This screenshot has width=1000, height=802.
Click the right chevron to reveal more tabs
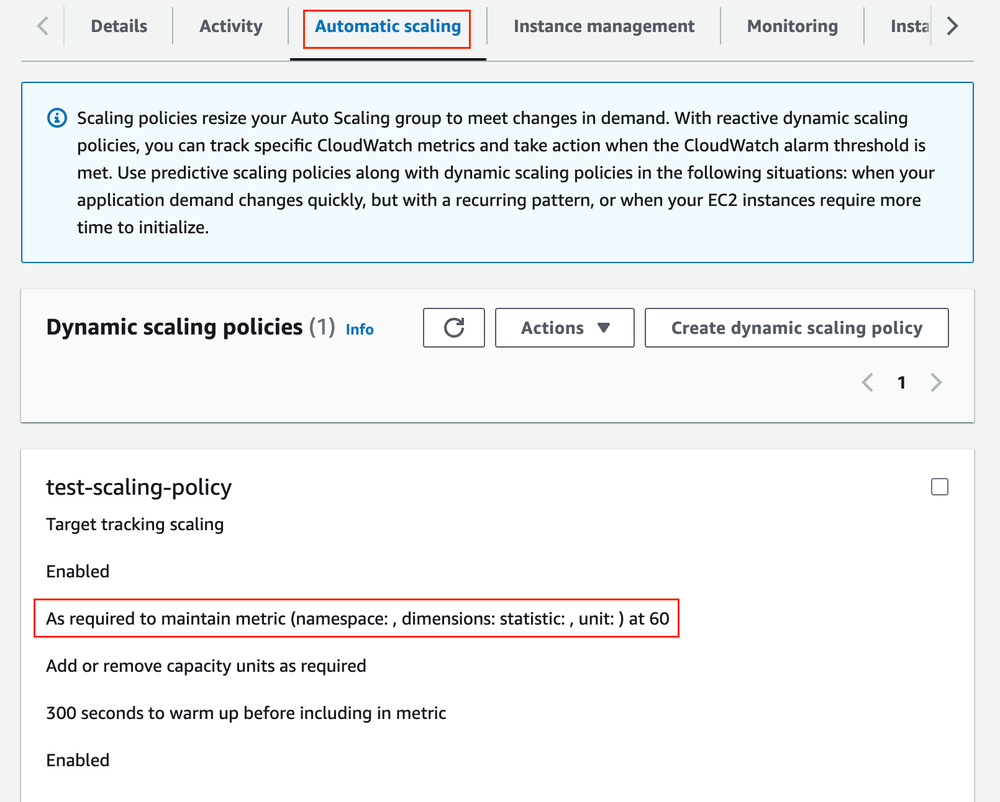952,26
